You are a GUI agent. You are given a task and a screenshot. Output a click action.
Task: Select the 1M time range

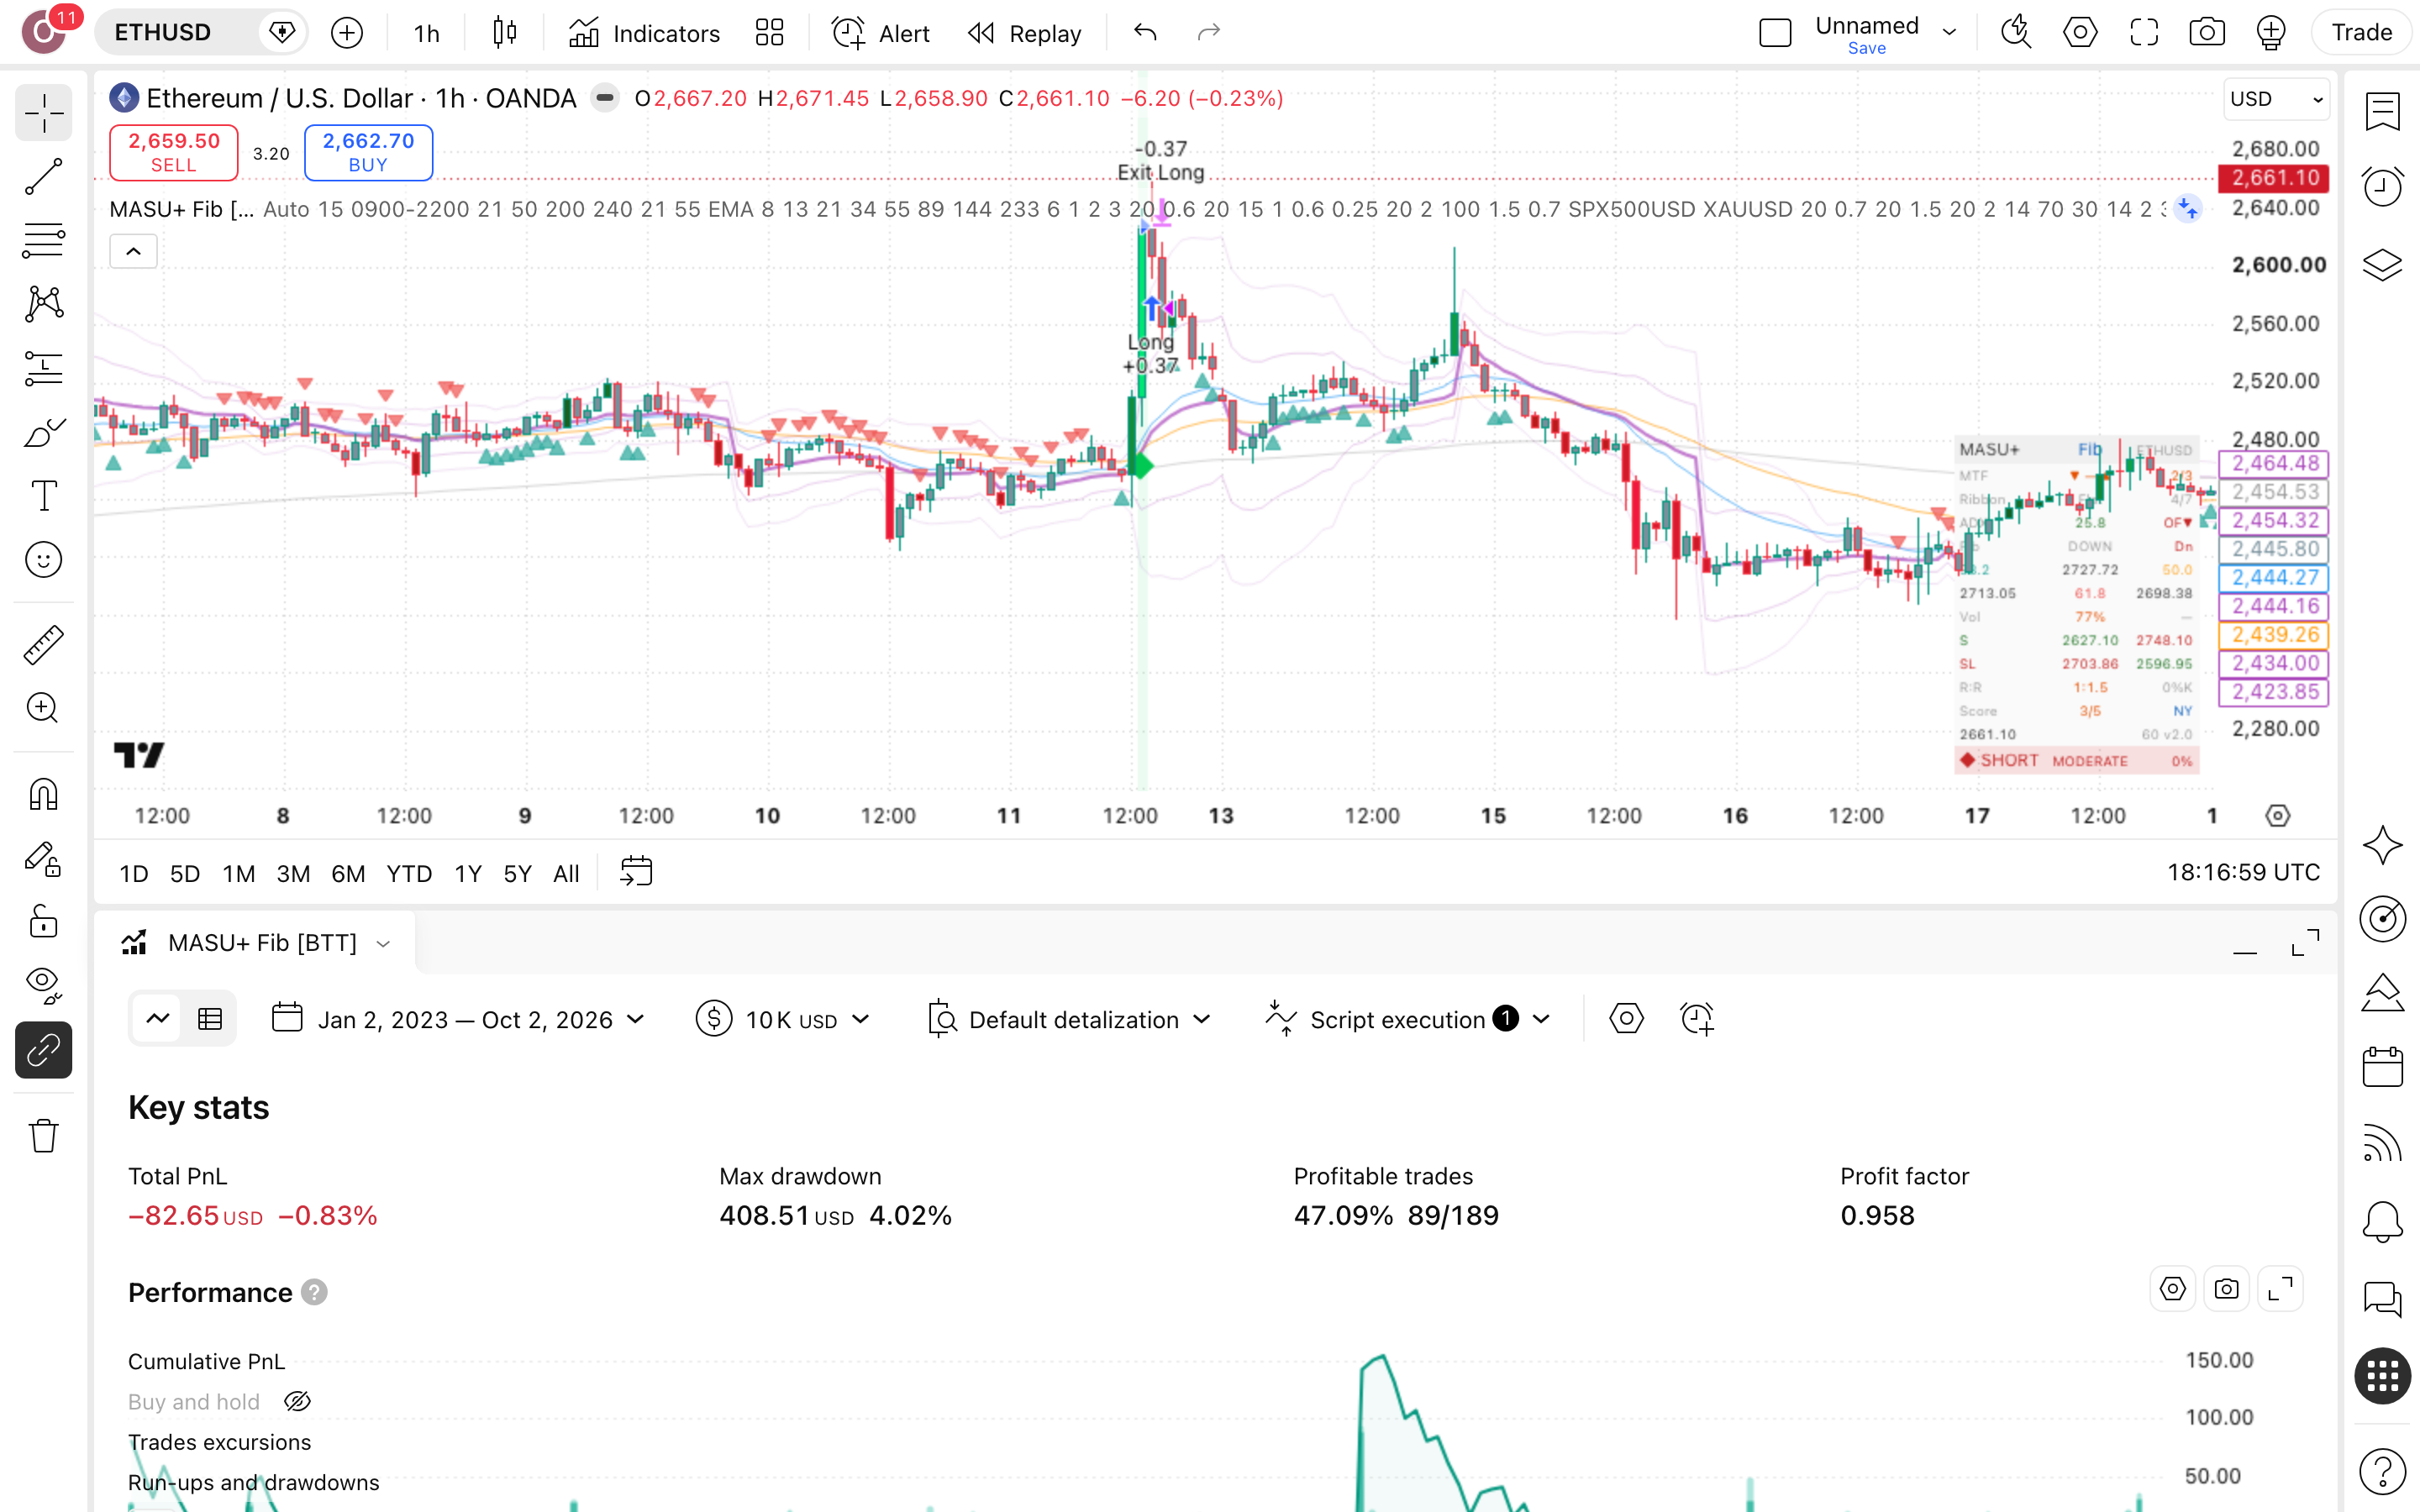point(239,874)
